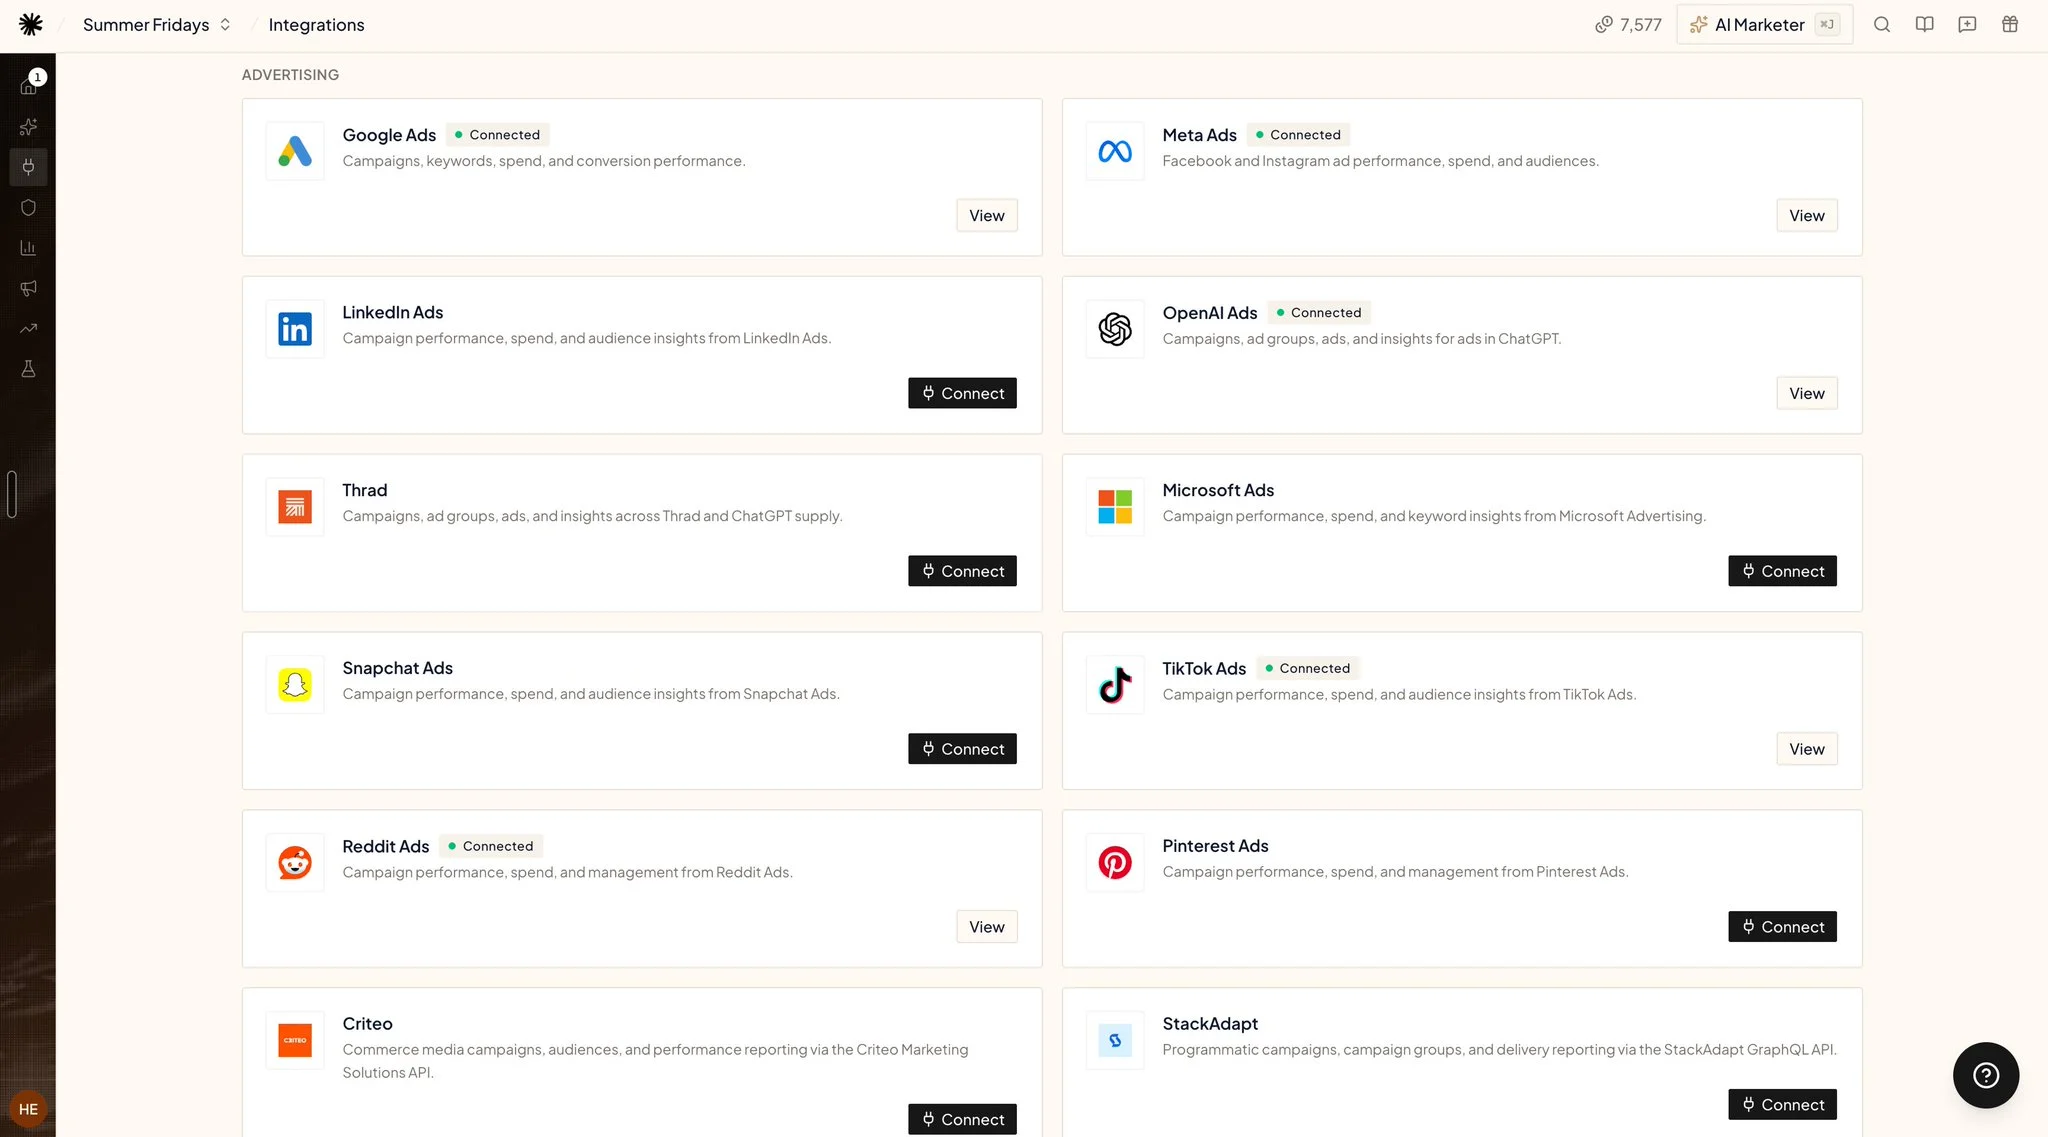Click the Pinterest Ads title text
The height and width of the screenshot is (1137, 2048).
click(x=1215, y=846)
